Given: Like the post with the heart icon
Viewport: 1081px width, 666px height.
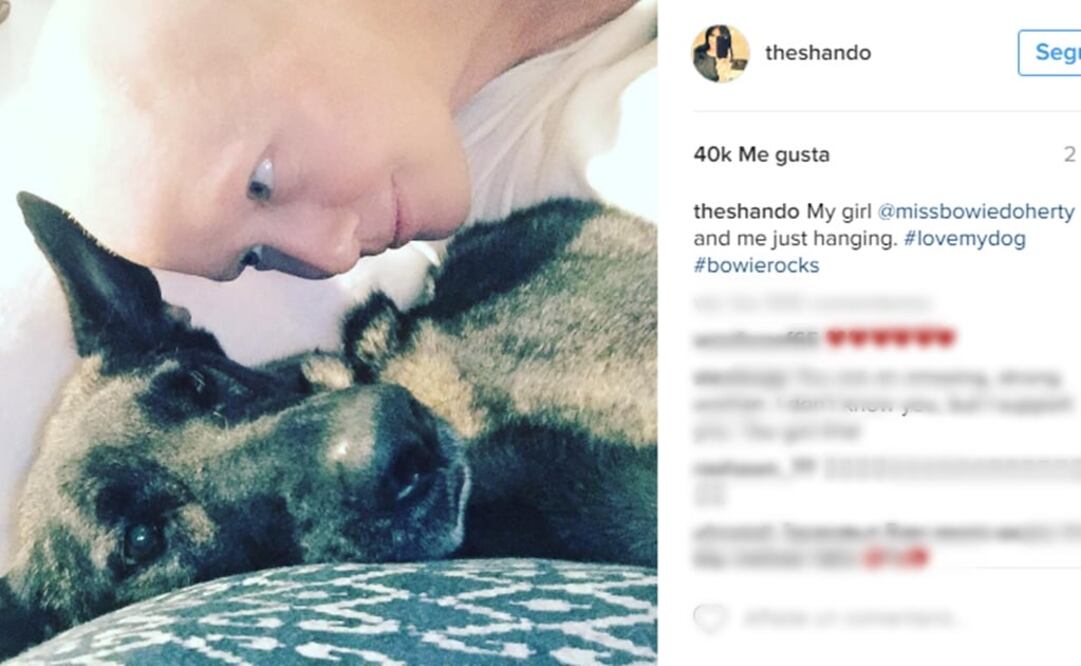Looking at the screenshot, I should click(710, 618).
